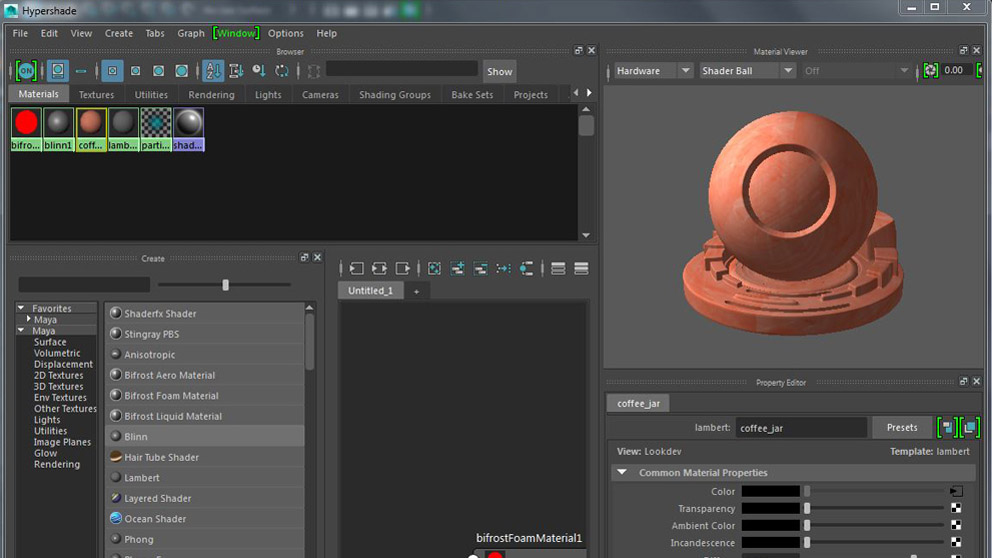The height and width of the screenshot is (558, 992).
Task: Open the Shader Ball geometry dropdown
Action: (746, 71)
